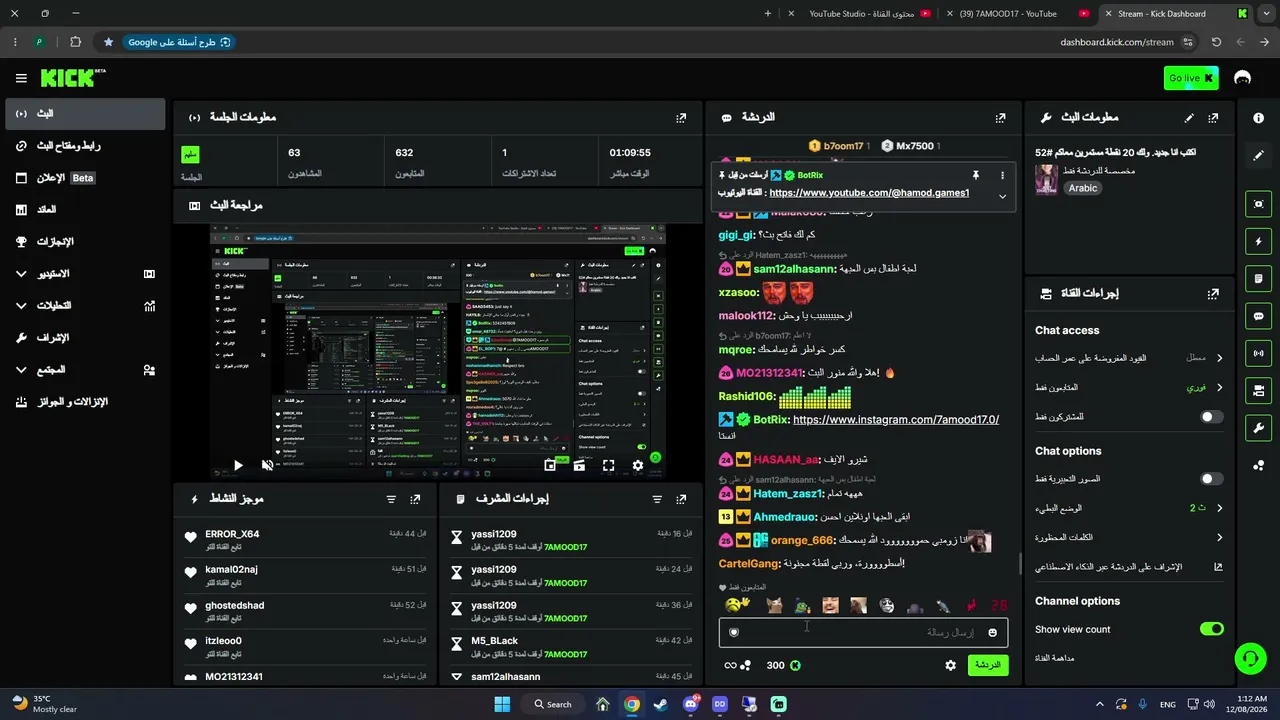Unmute the stream preview audio
The image size is (1280, 720).
(267, 465)
